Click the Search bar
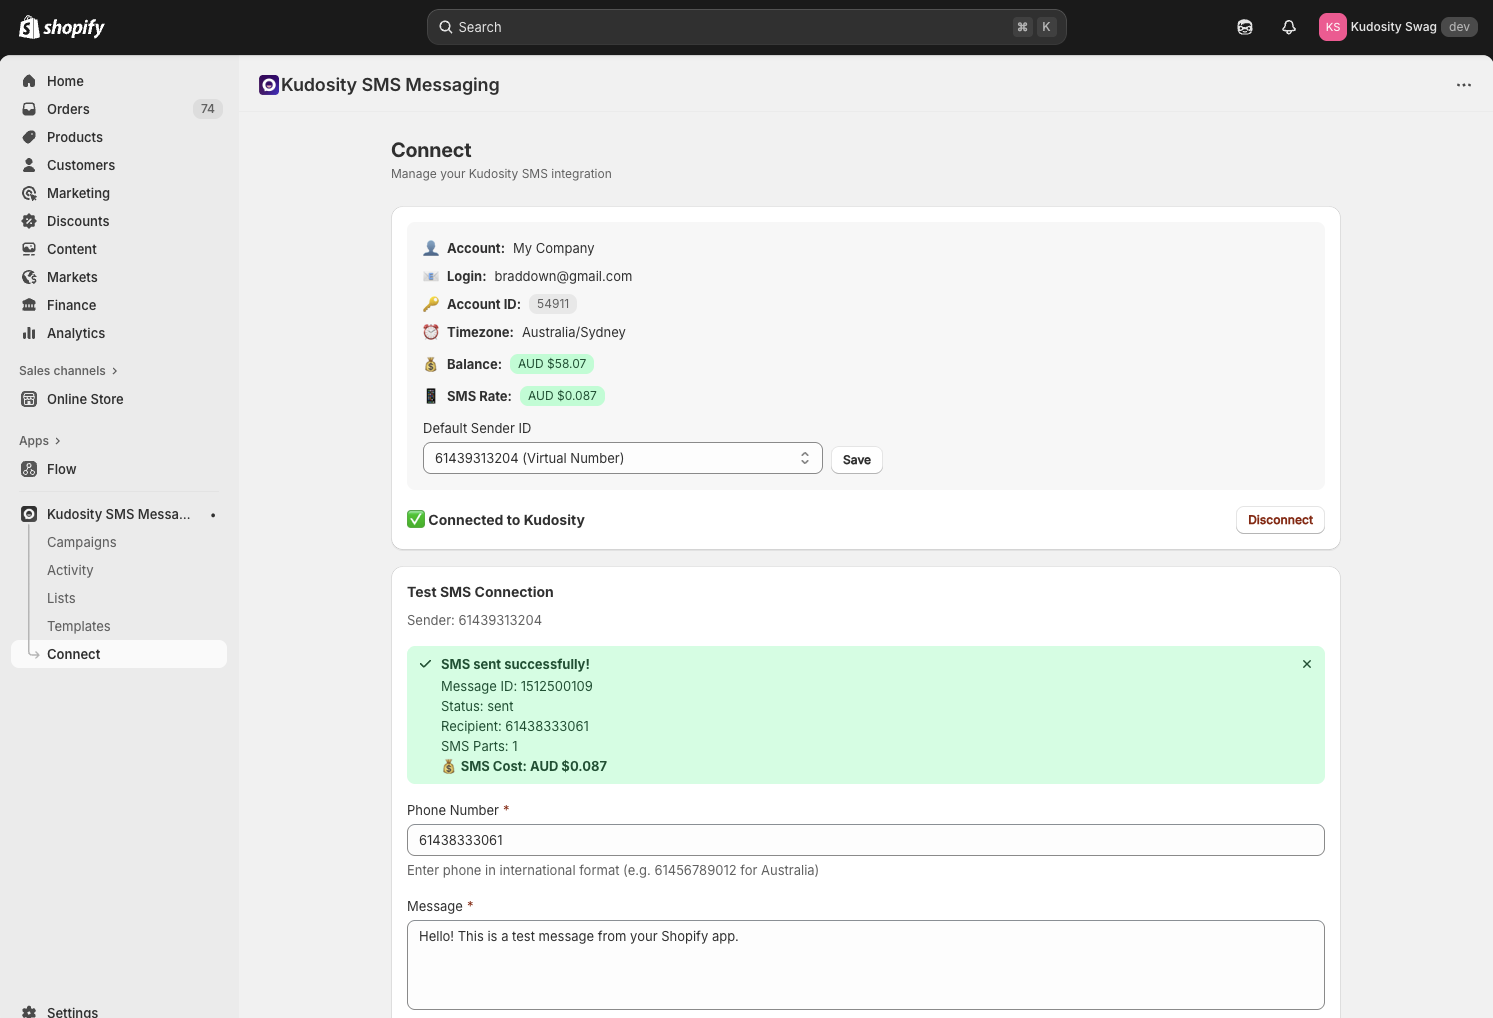This screenshot has width=1493, height=1018. click(x=747, y=27)
